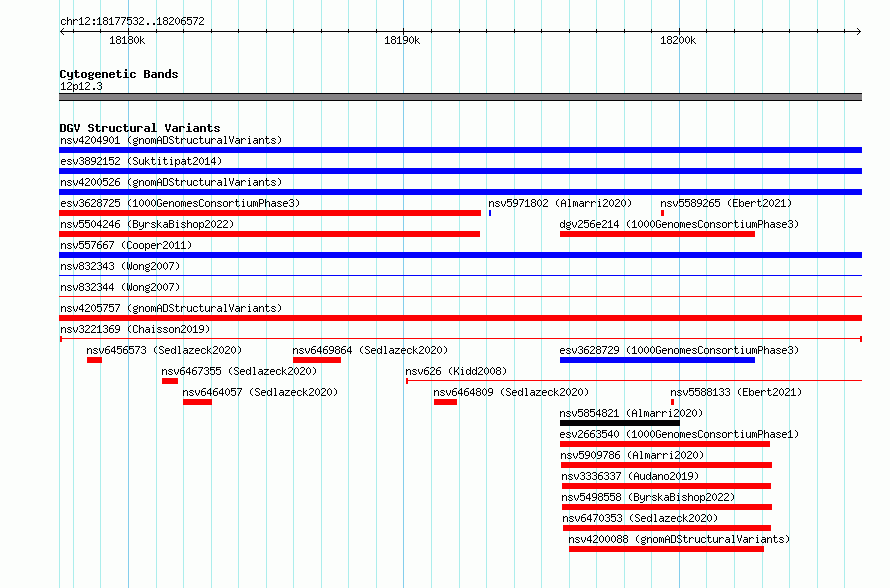The width and height of the screenshot is (890, 588).
Task: Click the red bar under nsv6456573
Action: [94, 360]
